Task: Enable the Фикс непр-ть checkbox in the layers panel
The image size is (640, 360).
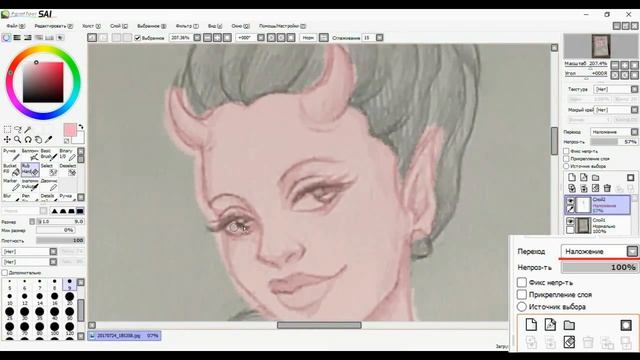Action: pos(566,151)
